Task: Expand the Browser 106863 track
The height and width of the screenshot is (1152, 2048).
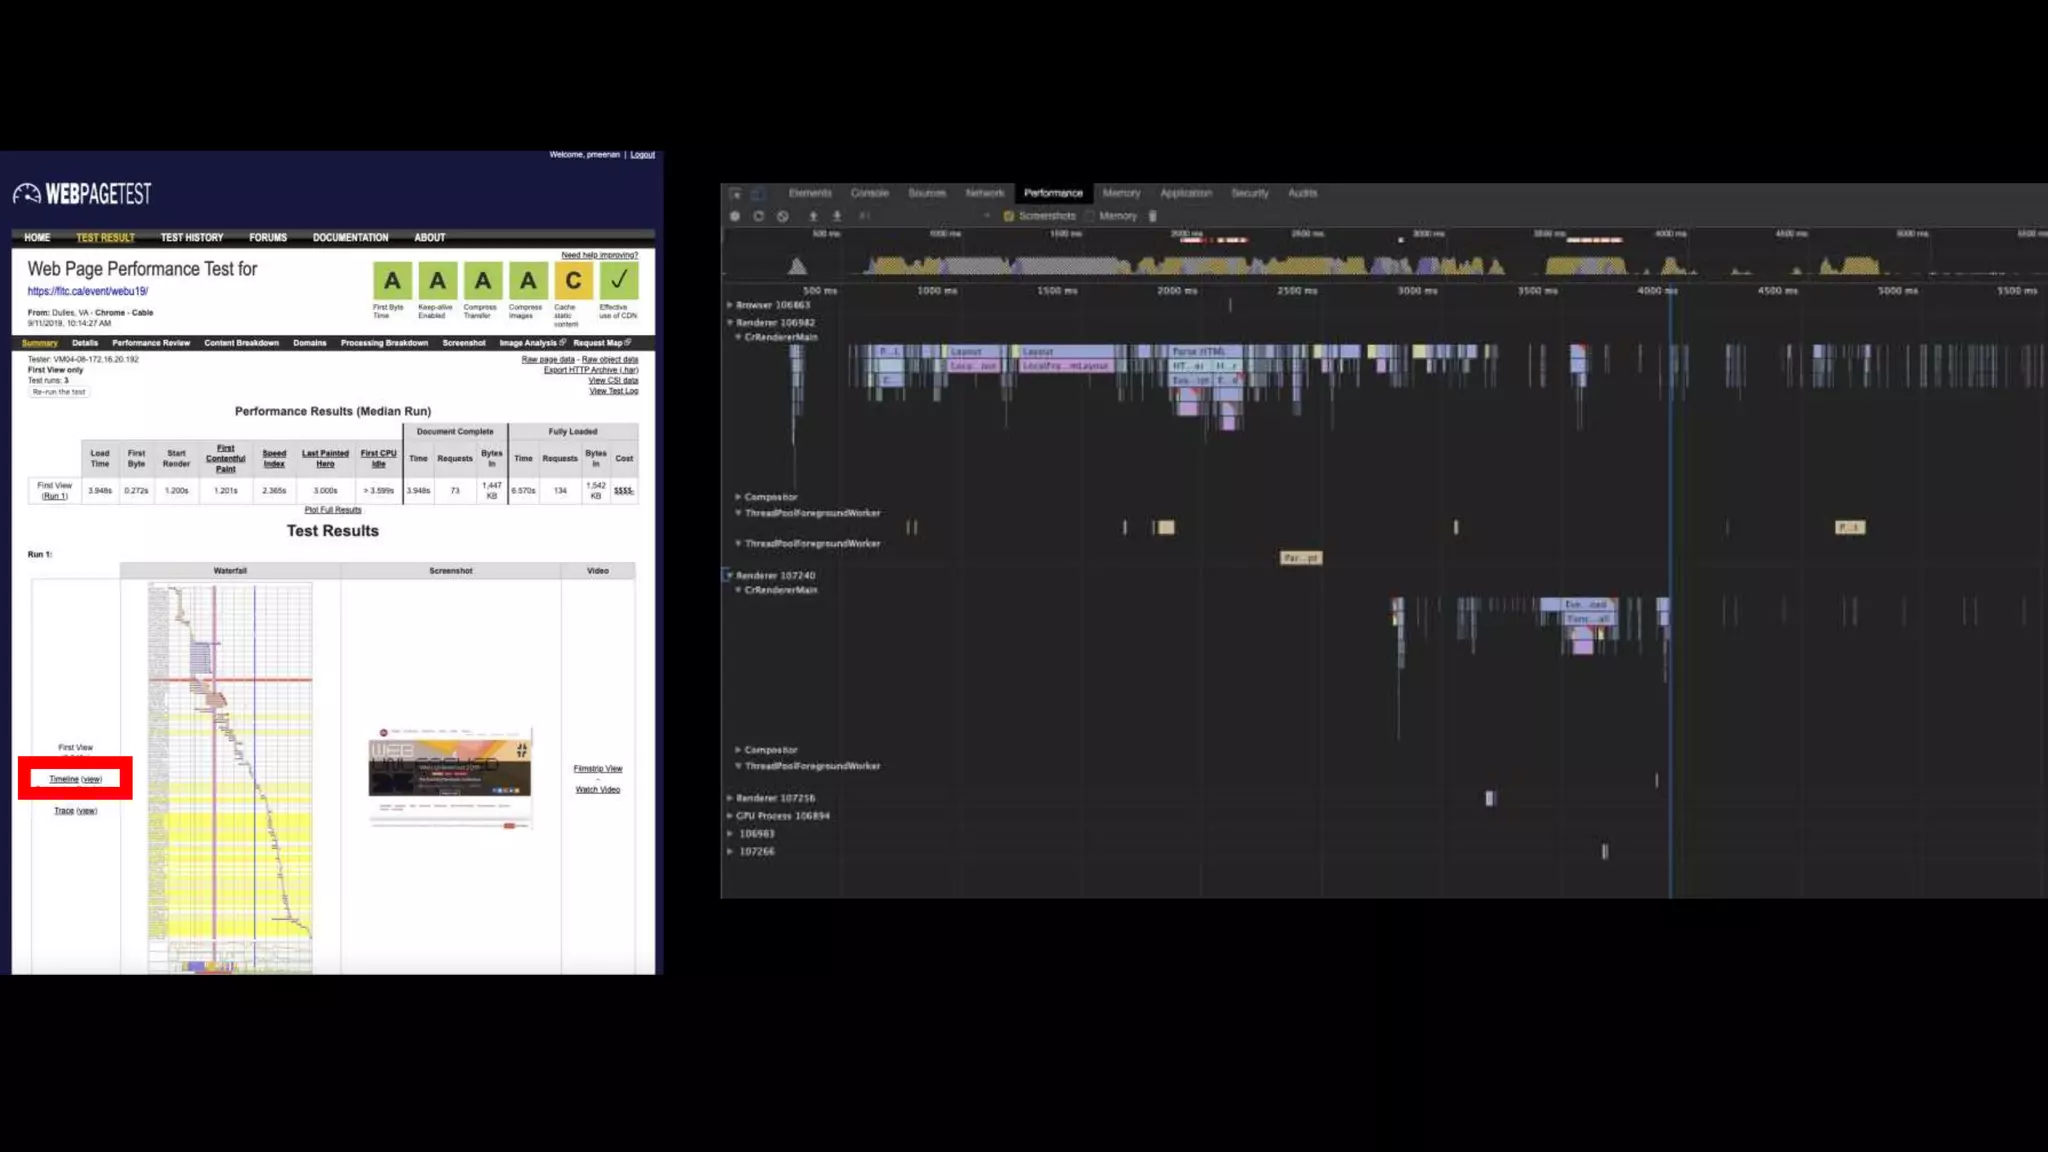Action: [x=730, y=305]
